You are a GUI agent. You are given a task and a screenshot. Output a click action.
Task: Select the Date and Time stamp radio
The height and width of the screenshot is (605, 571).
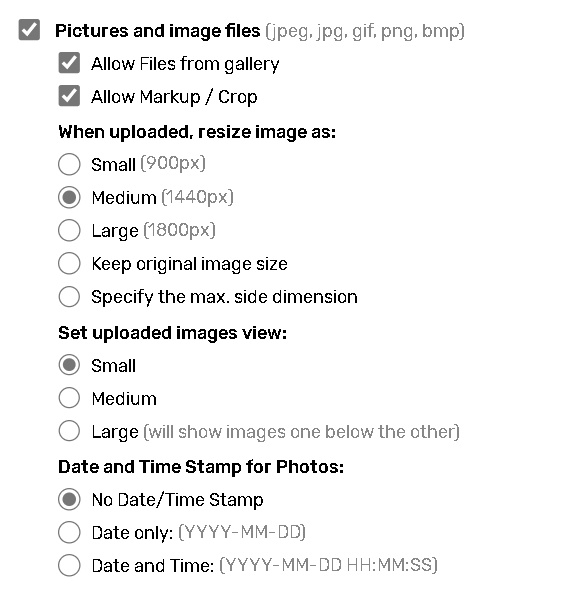69,565
